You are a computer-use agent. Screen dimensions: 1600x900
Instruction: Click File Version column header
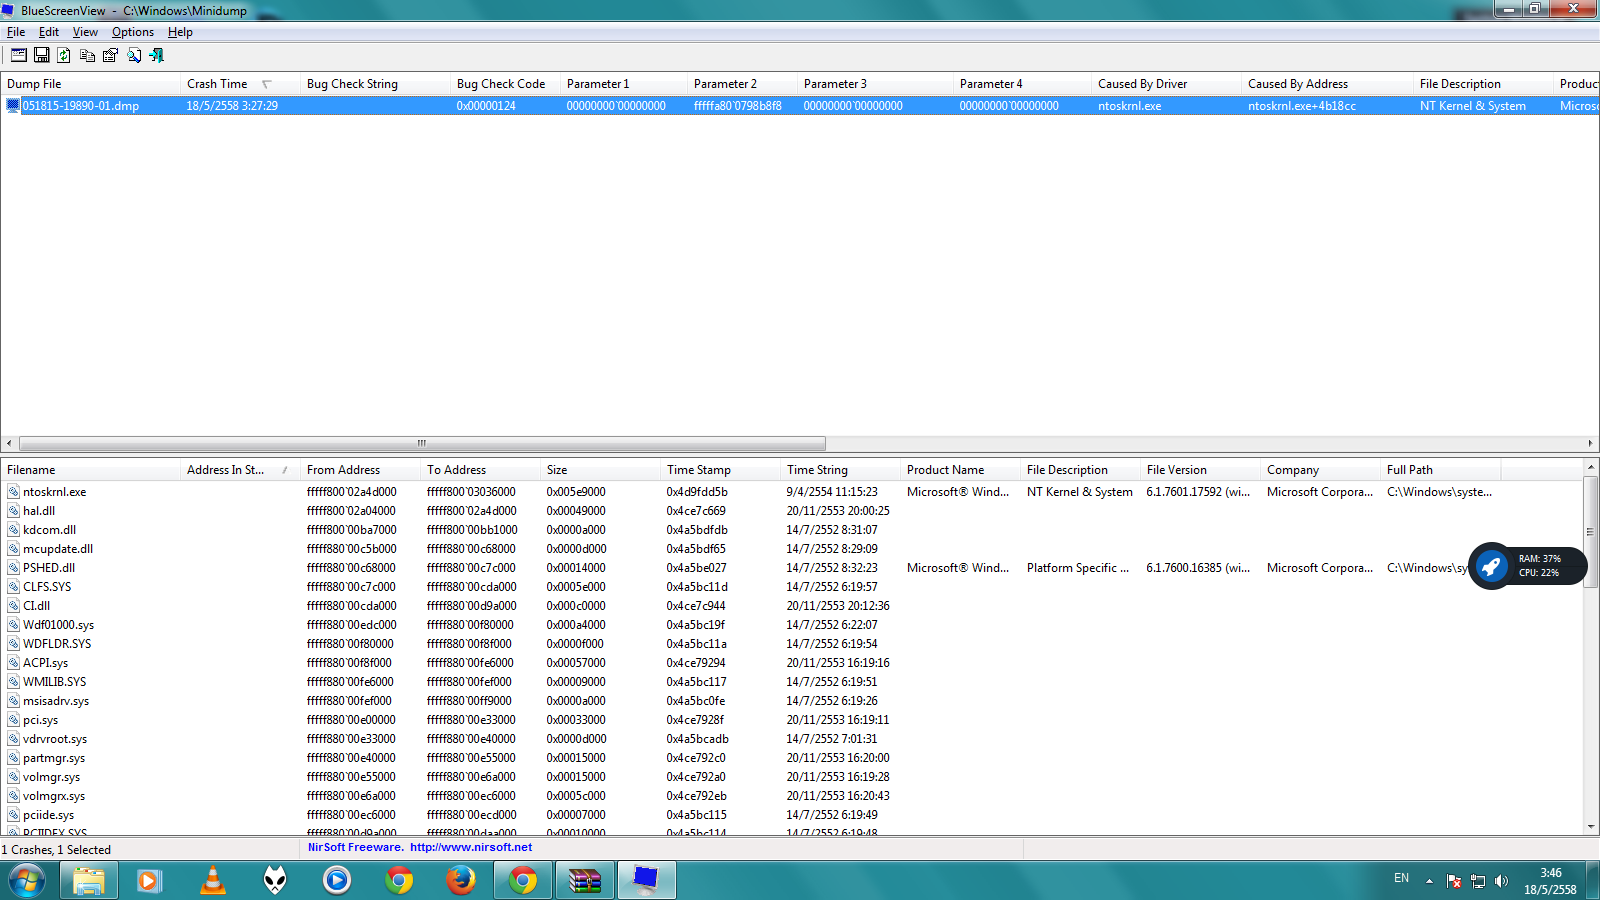tap(1200, 470)
